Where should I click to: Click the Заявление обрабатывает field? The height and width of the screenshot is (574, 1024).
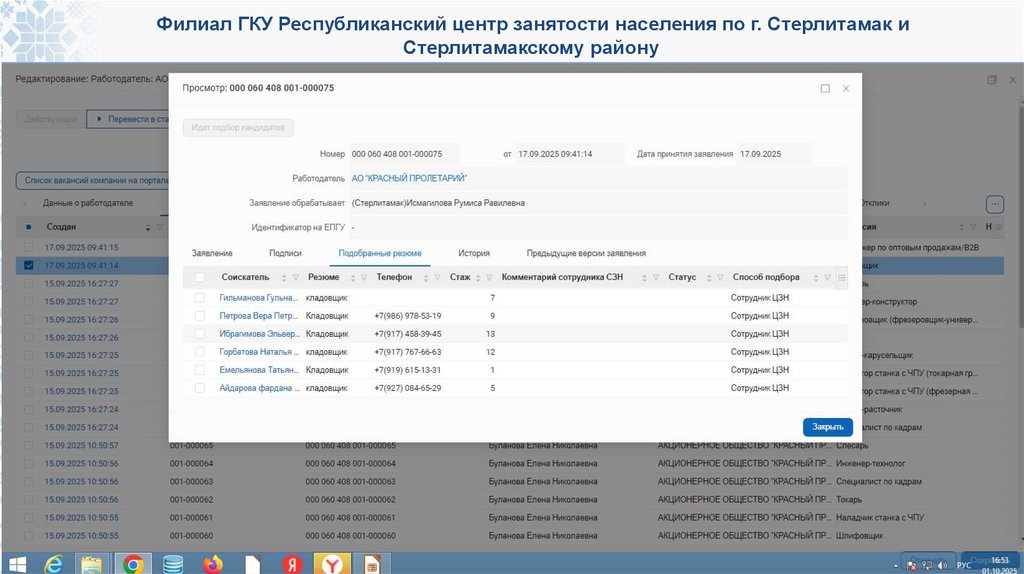tap(598, 203)
